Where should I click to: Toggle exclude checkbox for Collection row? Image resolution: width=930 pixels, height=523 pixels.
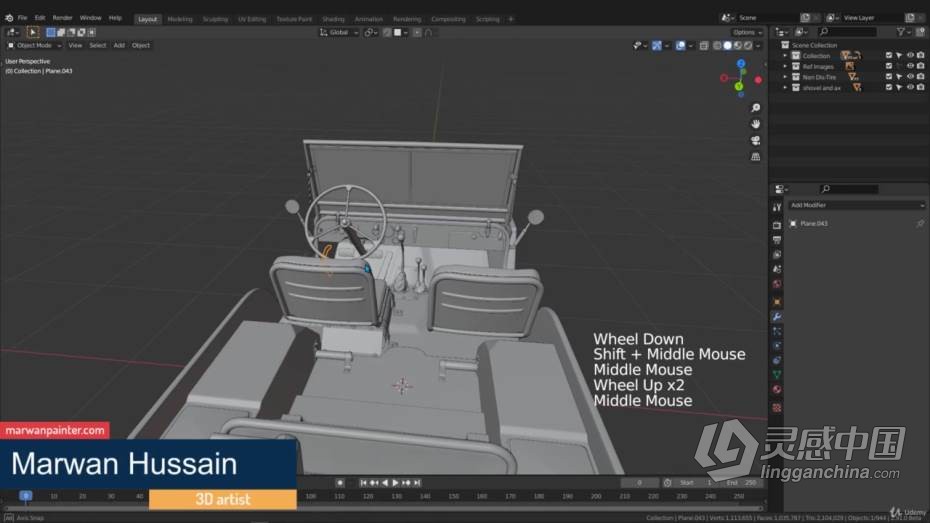point(888,56)
